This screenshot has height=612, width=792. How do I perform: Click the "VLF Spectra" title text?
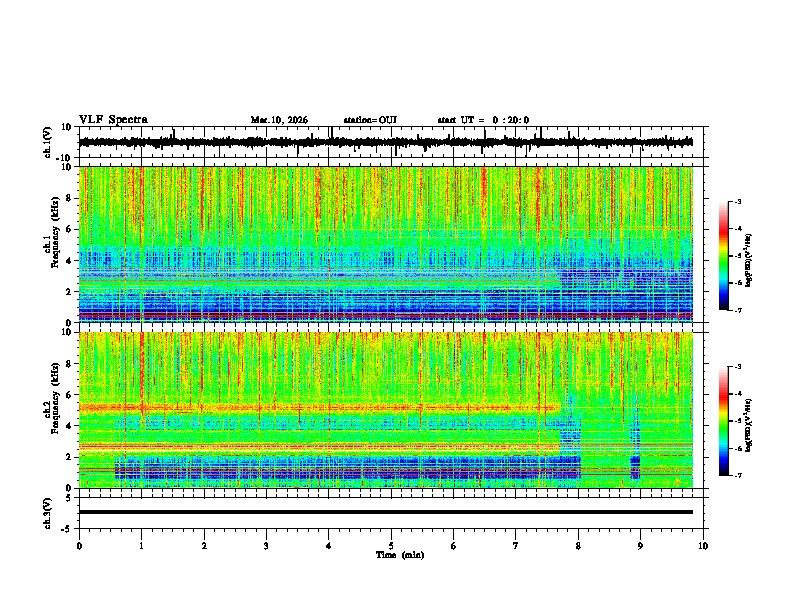(x=113, y=120)
